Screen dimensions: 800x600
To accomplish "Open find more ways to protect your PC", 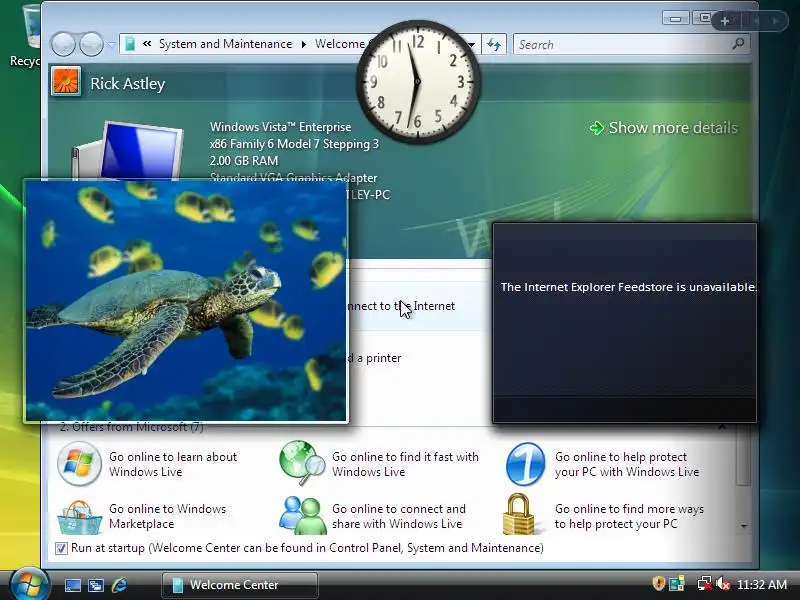I will coord(629,516).
